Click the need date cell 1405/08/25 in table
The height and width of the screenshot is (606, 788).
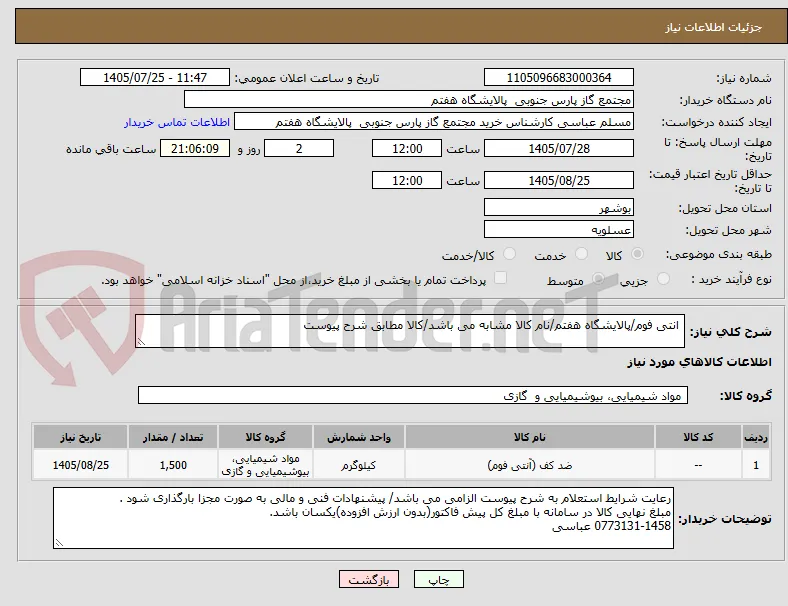[x=80, y=465]
